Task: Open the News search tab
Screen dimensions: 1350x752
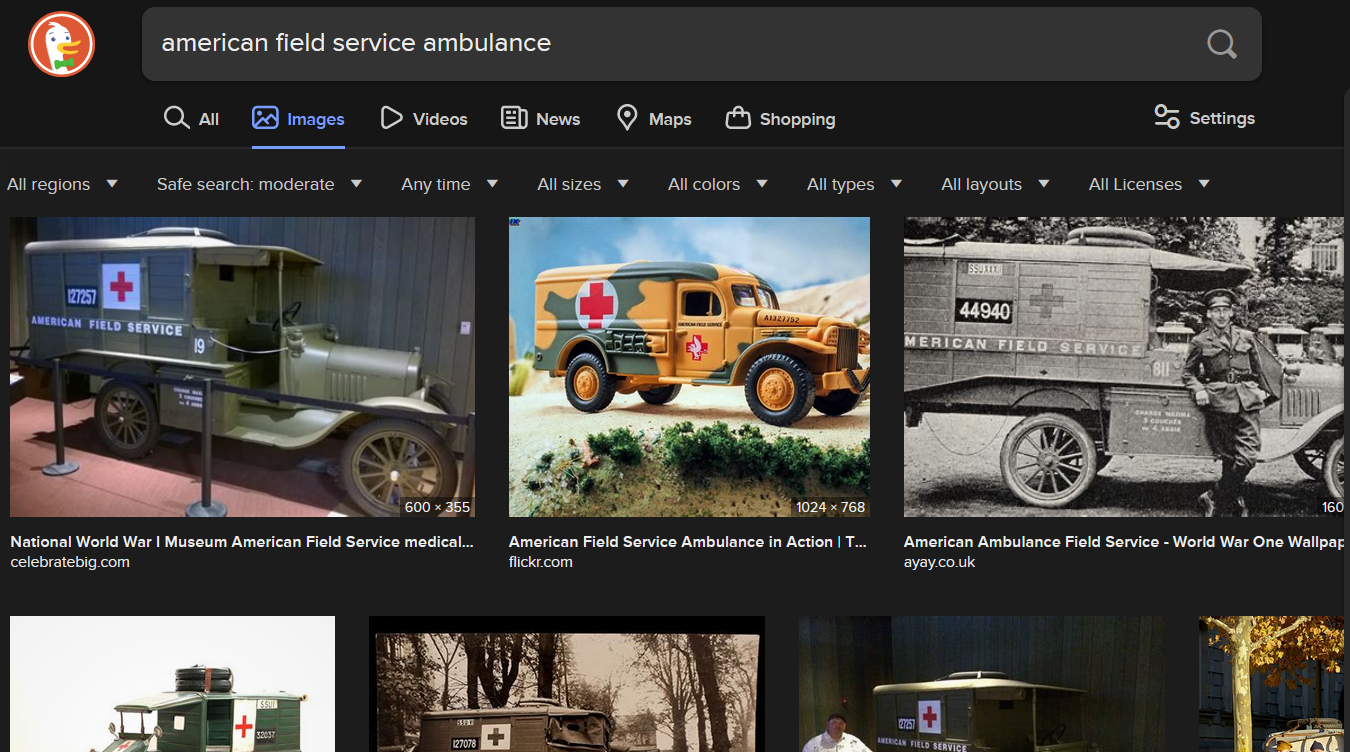Action: [540, 119]
